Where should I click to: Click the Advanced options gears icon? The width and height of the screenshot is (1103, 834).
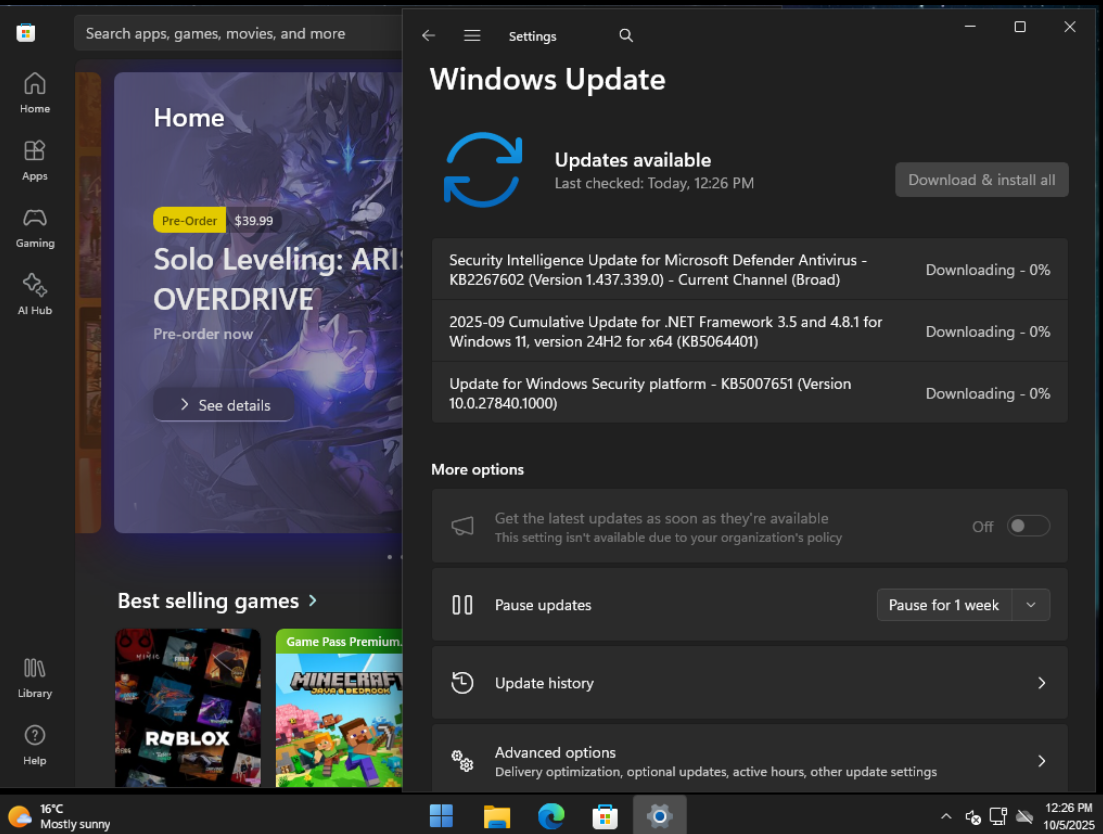point(462,761)
